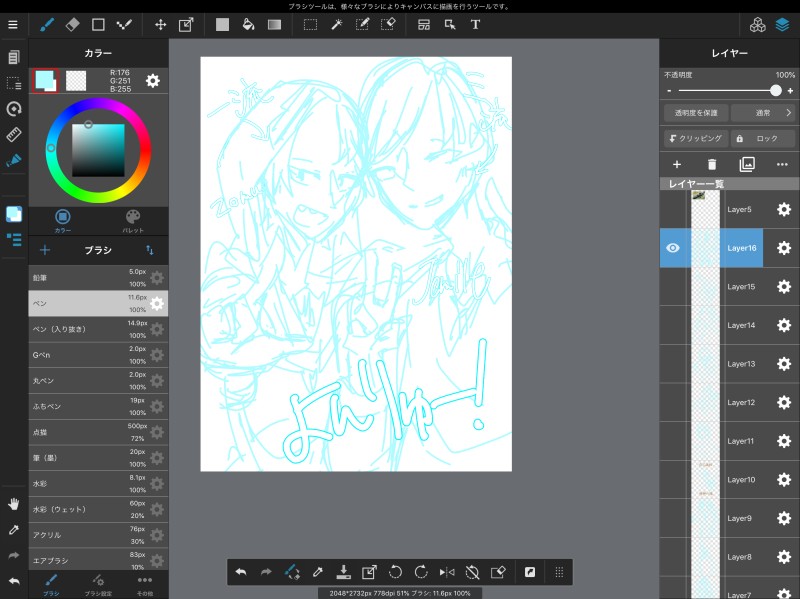Open the 通常 blend mode dropdown

(x=763, y=113)
